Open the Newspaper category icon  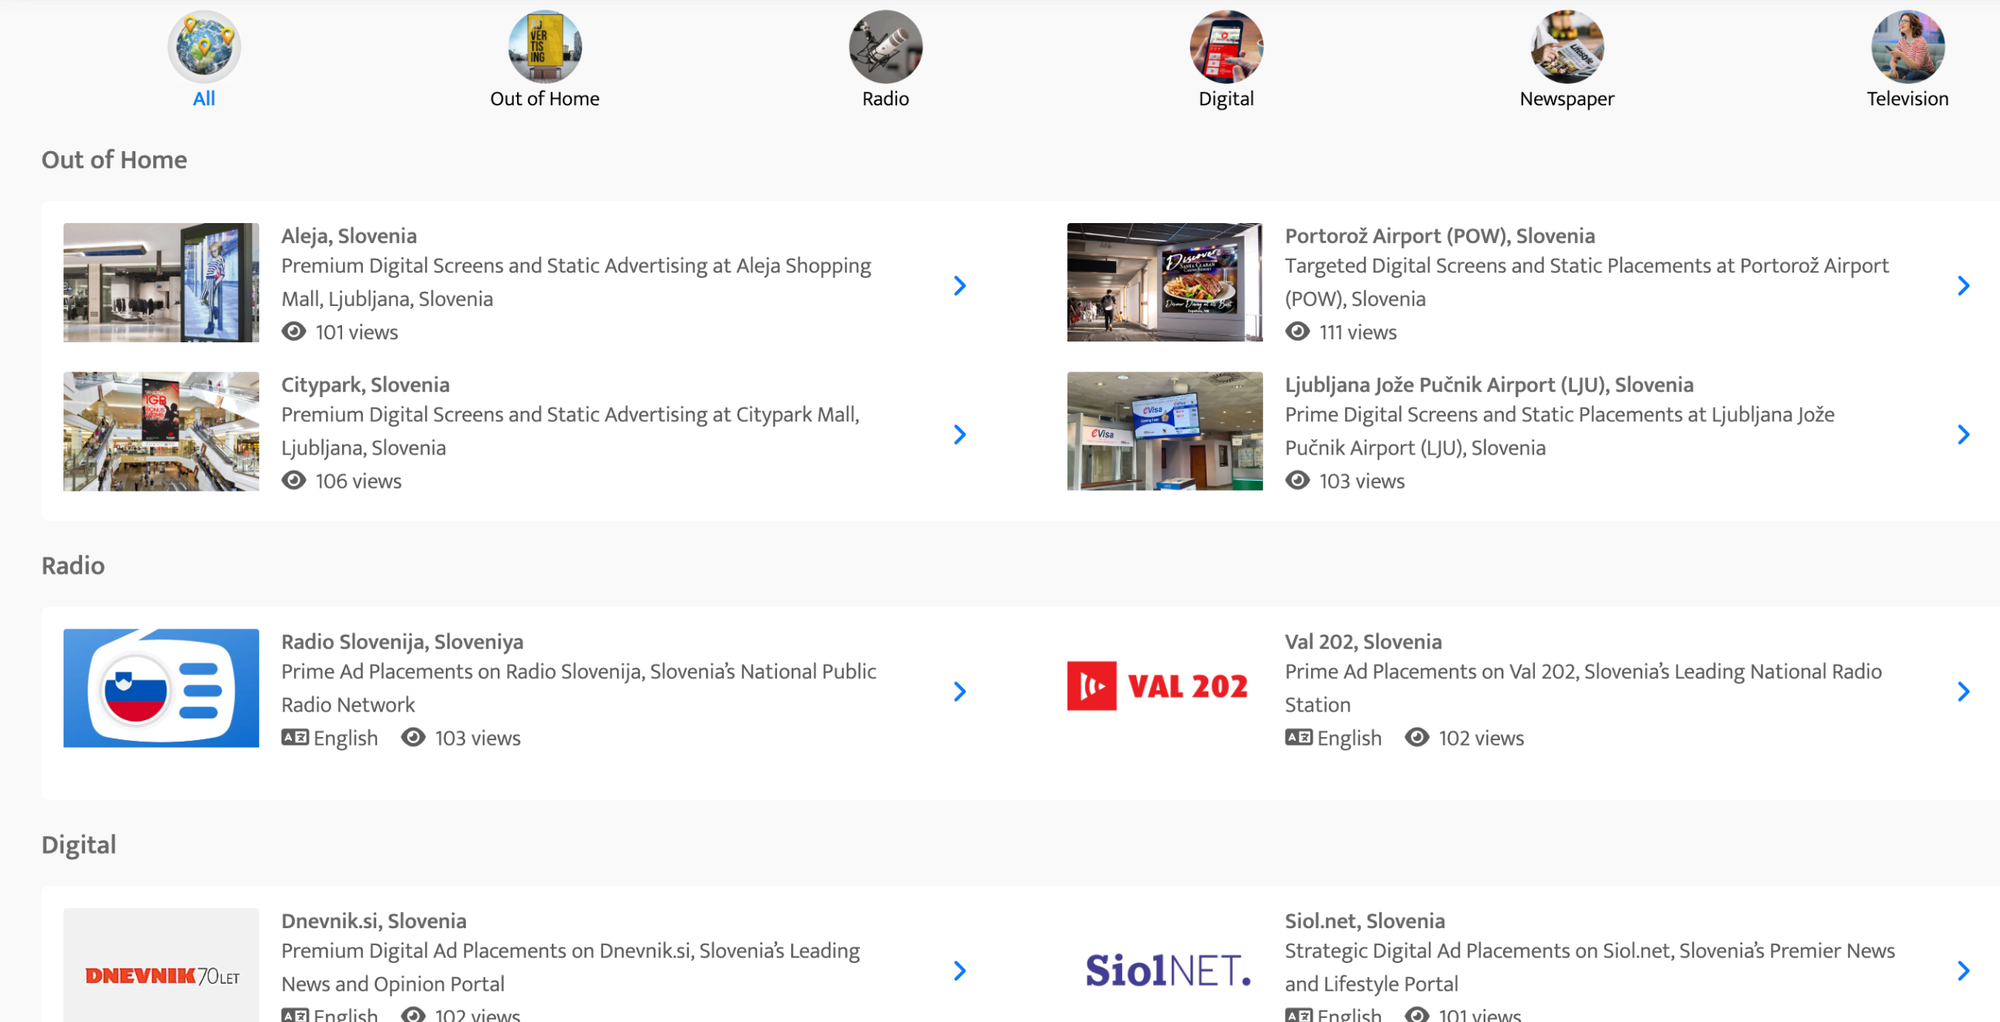1567,46
